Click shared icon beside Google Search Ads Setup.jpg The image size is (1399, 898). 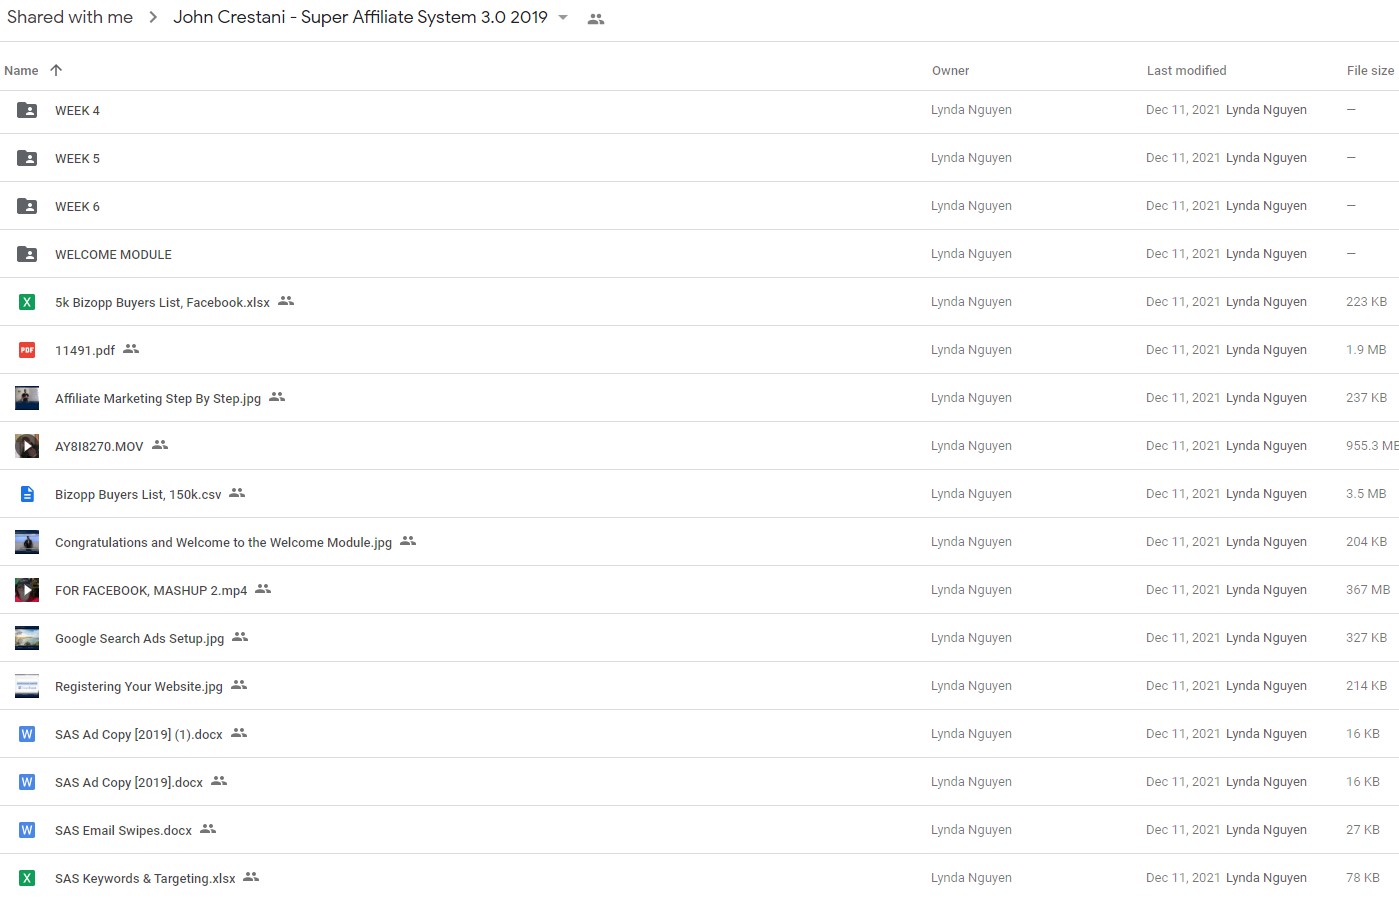240,637
